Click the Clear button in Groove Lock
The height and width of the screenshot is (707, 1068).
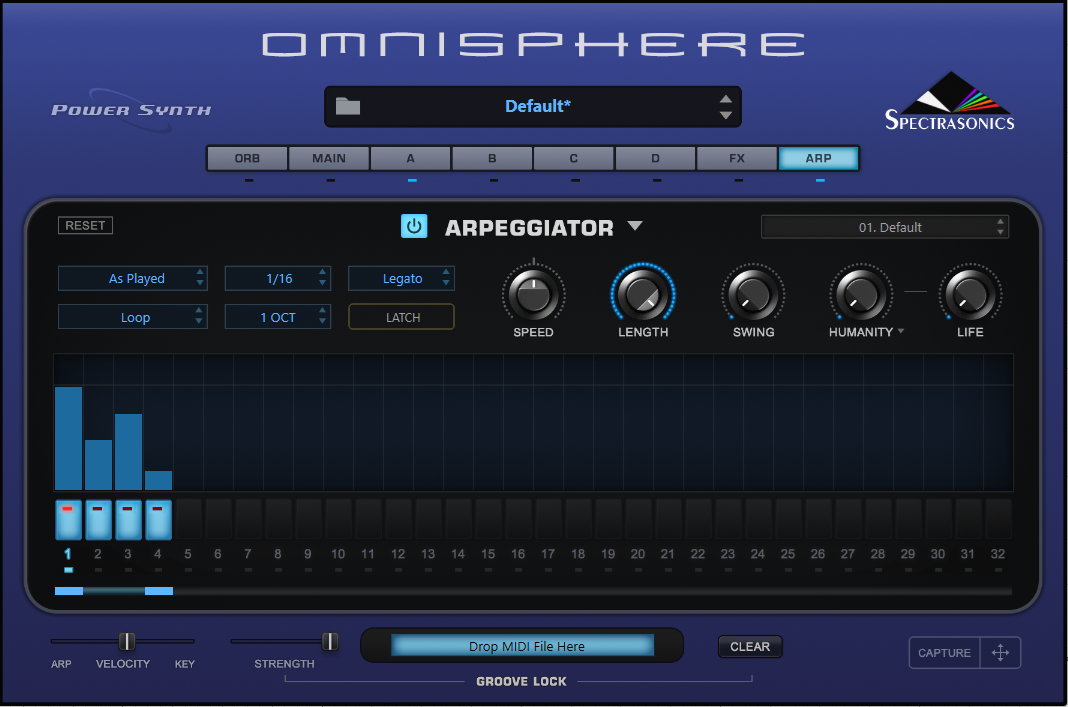point(750,647)
